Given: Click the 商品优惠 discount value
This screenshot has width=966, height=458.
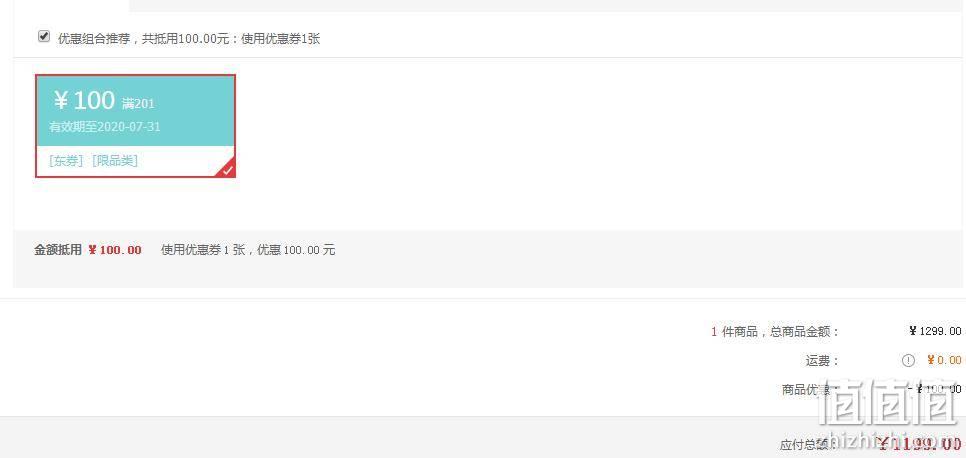Looking at the screenshot, I should (x=935, y=389).
